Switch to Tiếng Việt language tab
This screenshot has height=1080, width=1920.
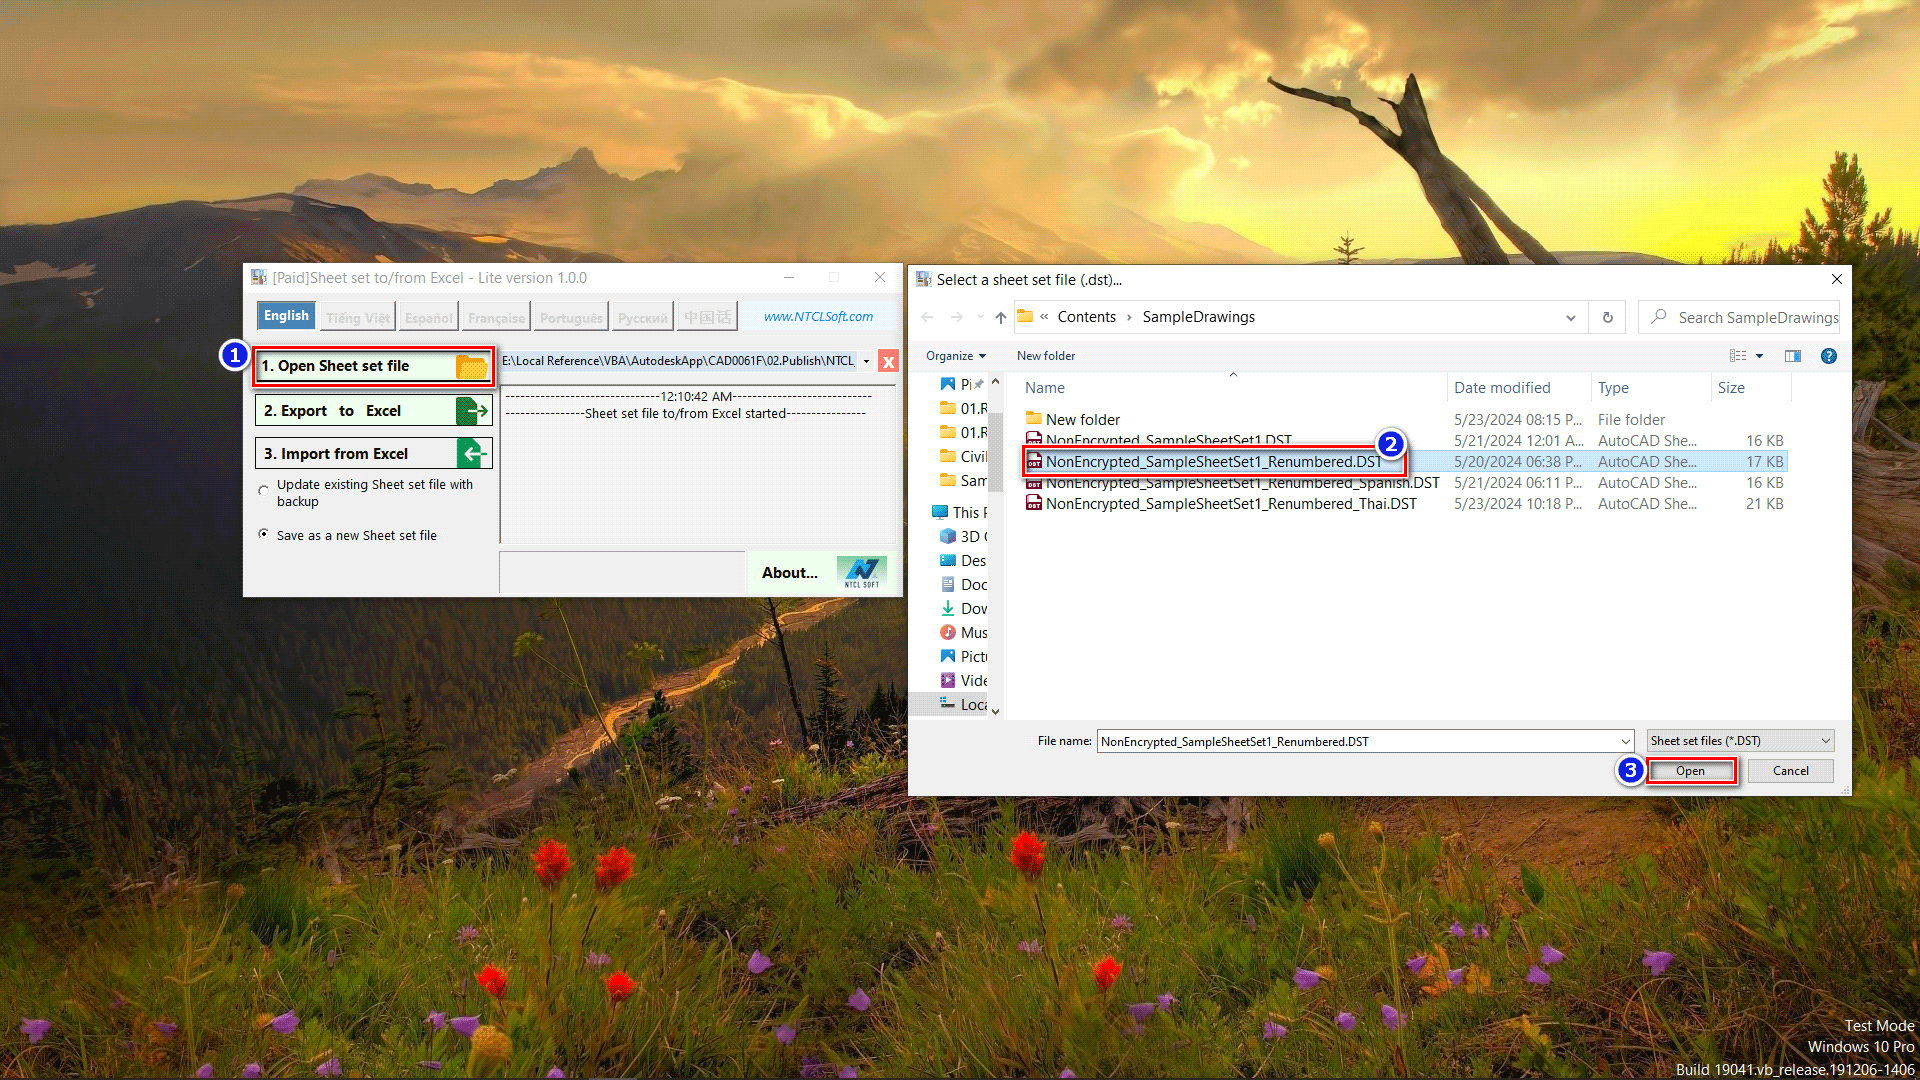[x=357, y=317]
